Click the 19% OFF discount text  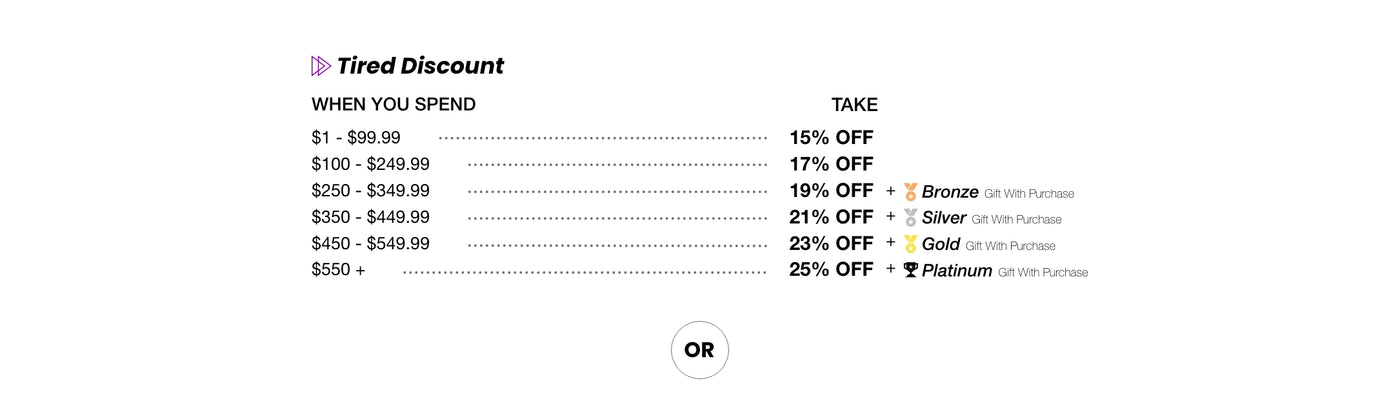[831, 190]
